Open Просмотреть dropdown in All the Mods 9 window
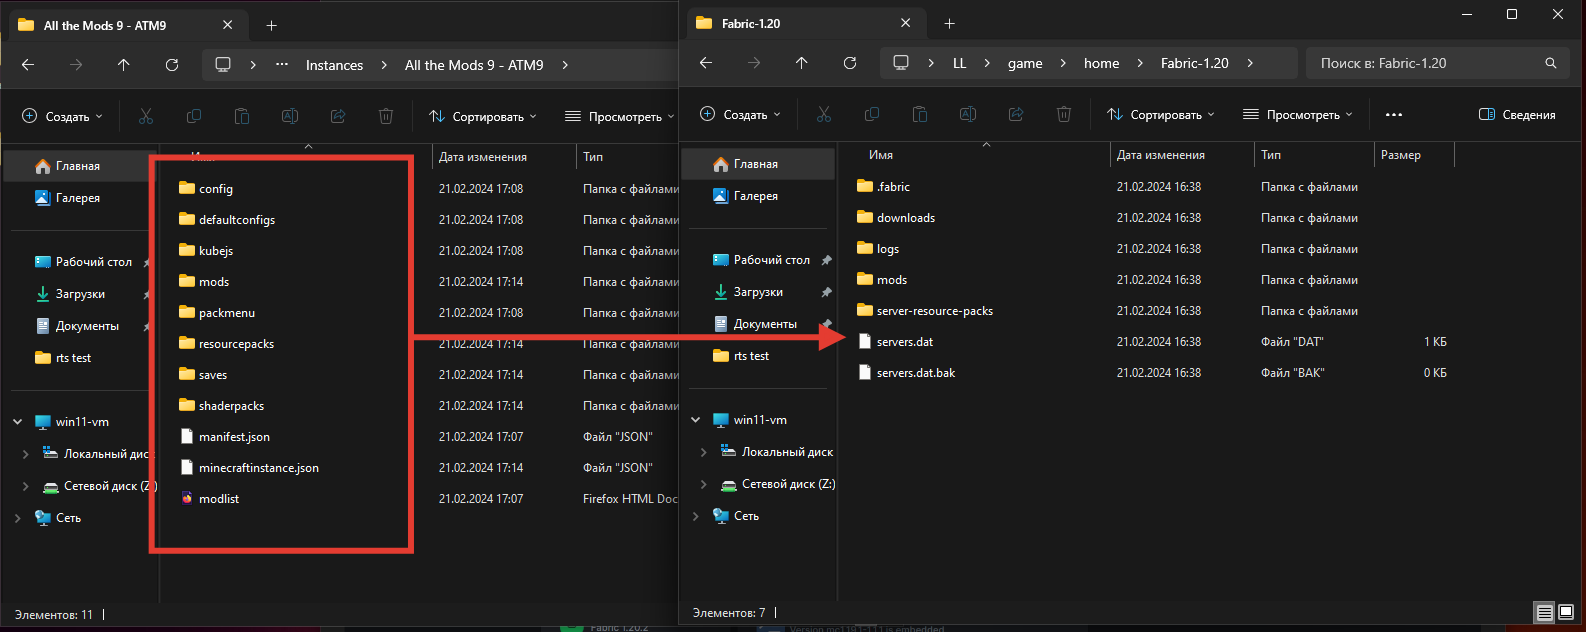The width and height of the screenshot is (1586, 632). (620, 117)
